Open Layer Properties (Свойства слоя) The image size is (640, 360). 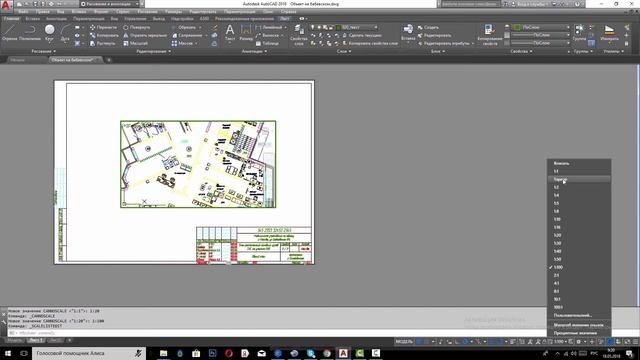point(299,35)
